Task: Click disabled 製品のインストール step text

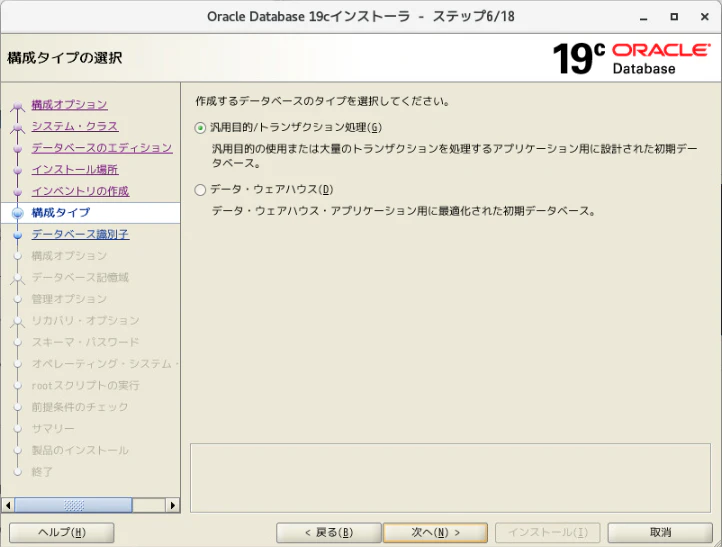Action: (x=80, y=451)
